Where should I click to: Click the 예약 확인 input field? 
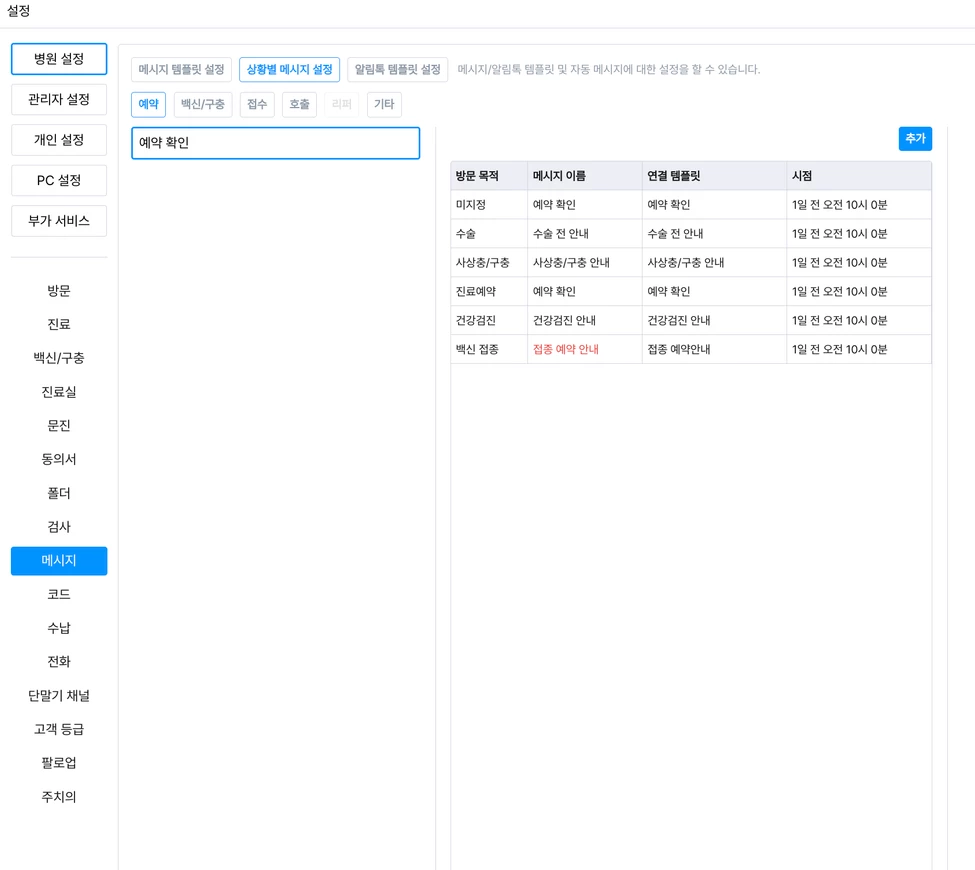click(275, 143)
